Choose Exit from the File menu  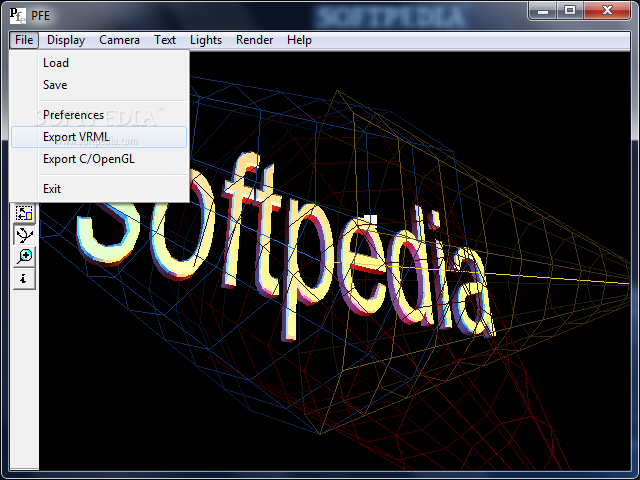point(99,189)
